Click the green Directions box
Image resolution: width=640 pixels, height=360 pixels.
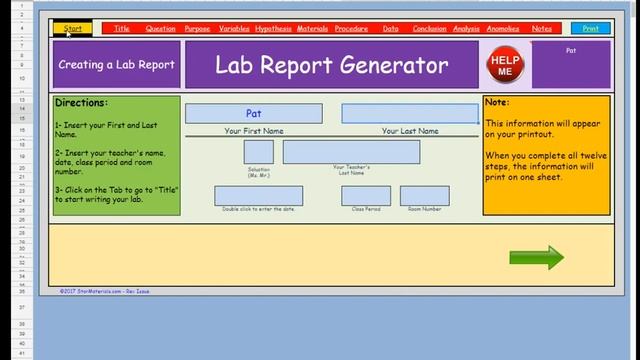point(117,156)
